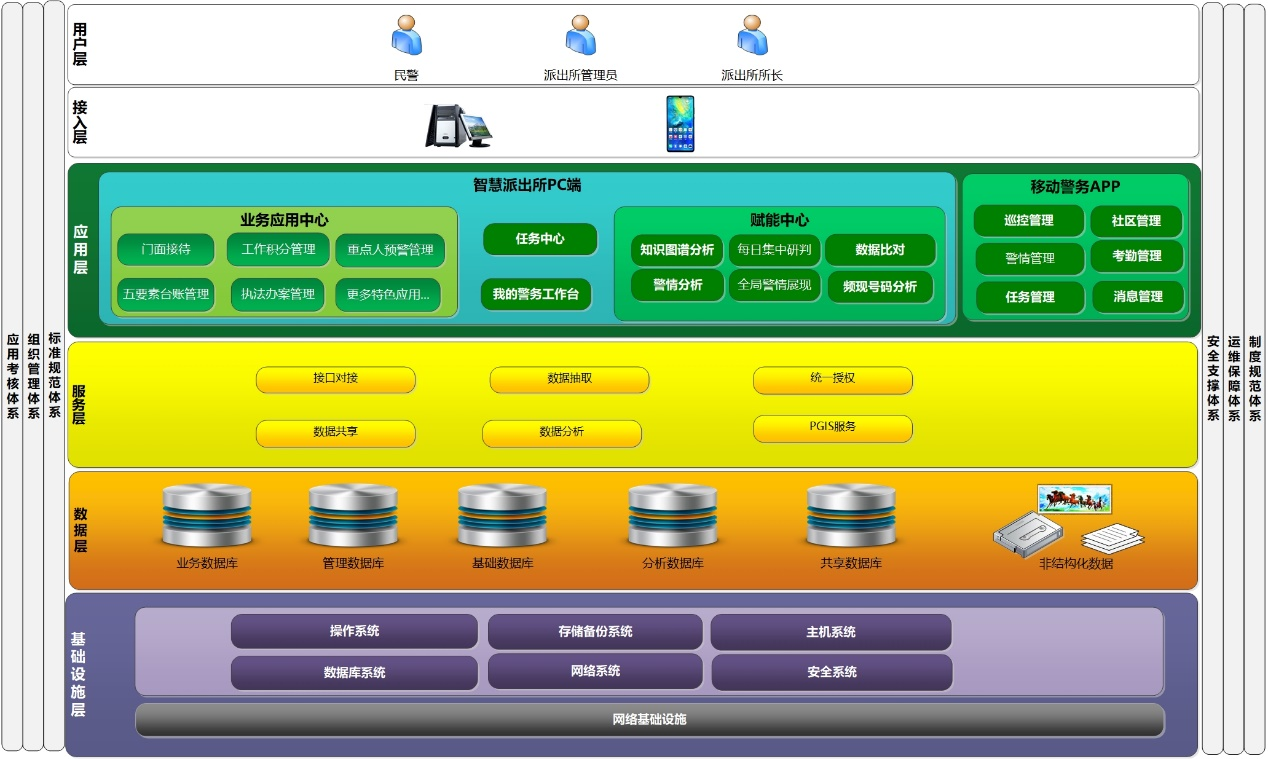Click the 网络基础设施 bar
Screen dimensions: 1268x759
point(649,720)
